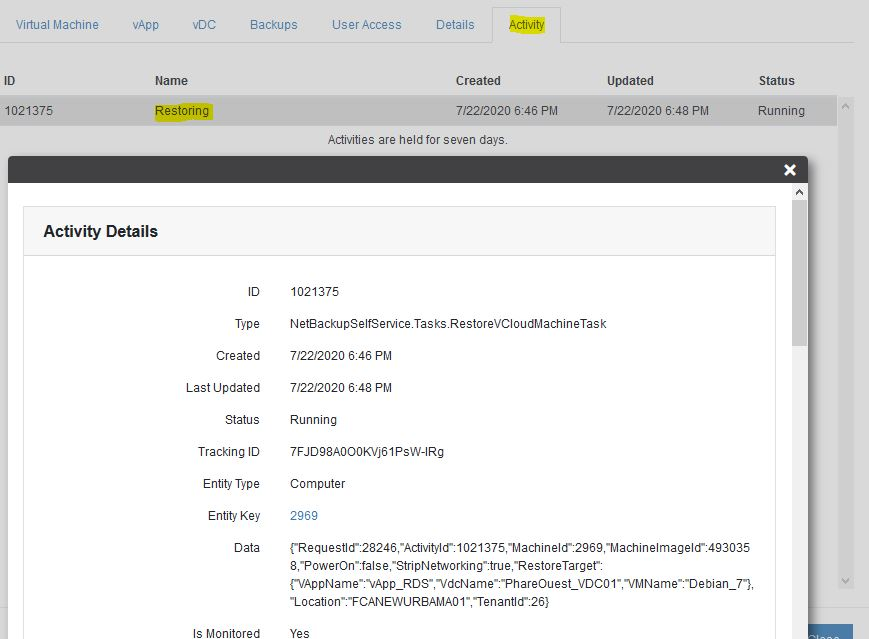Switch to the vApp tab
869x639 pixels.
pos(146,25)
